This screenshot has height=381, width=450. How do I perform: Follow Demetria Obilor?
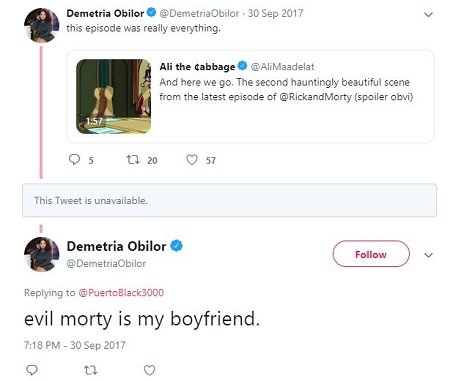(x=371, y=254)
